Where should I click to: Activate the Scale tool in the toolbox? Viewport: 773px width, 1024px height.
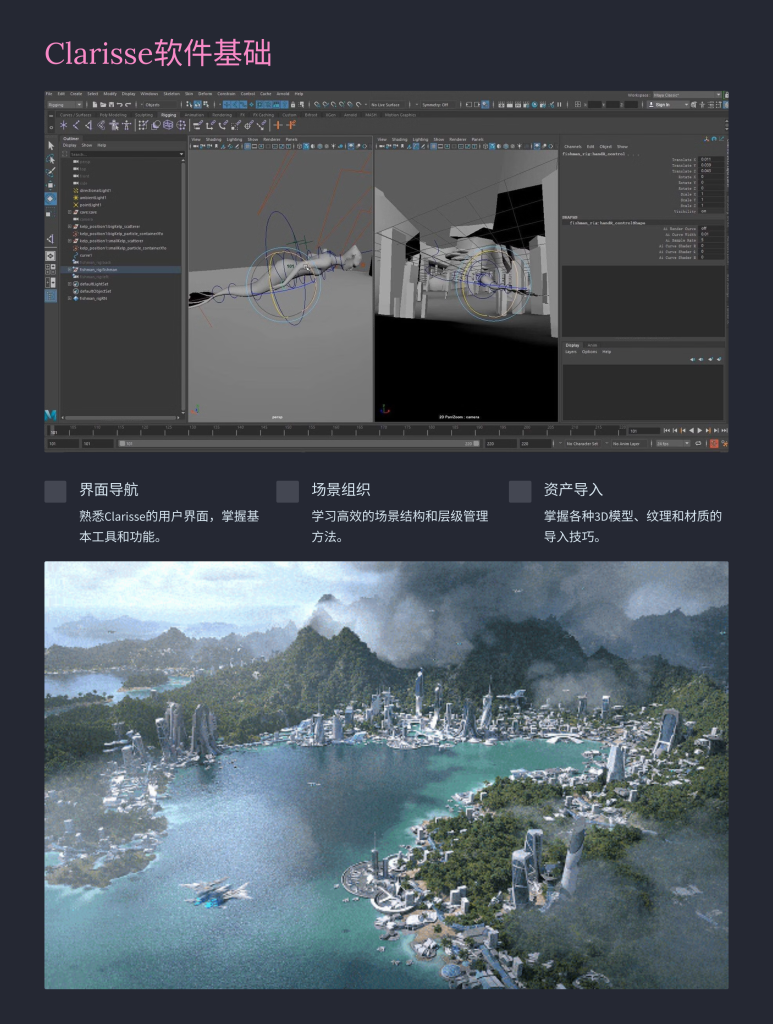tap(50, 214)
